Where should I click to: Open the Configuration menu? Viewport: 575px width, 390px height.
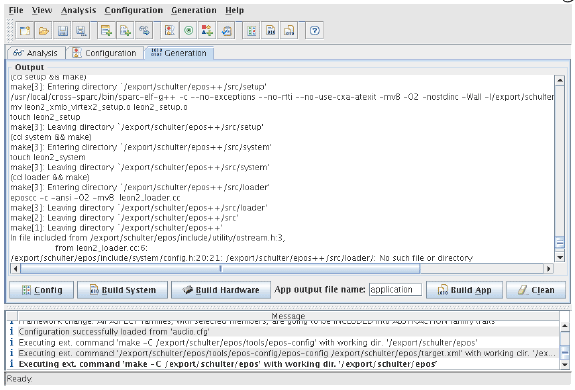point(133,10)
